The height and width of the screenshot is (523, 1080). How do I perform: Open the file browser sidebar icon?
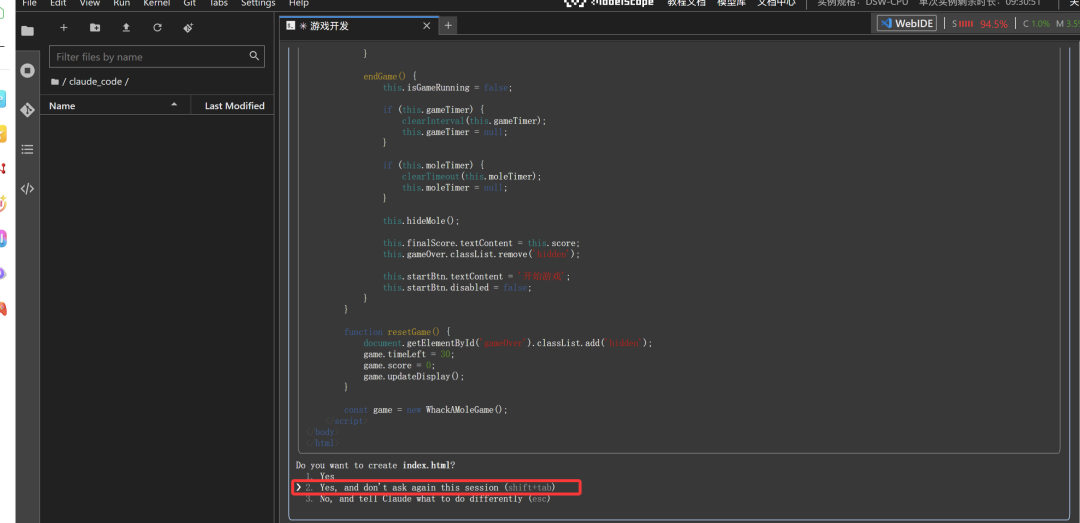[x=27, y=31]
